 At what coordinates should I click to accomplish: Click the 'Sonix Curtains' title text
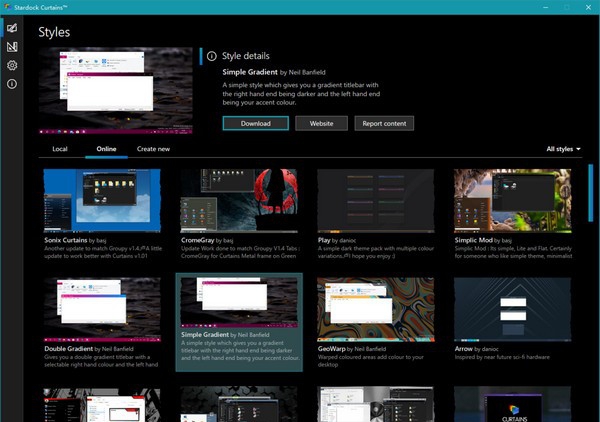tap(66, 240)
